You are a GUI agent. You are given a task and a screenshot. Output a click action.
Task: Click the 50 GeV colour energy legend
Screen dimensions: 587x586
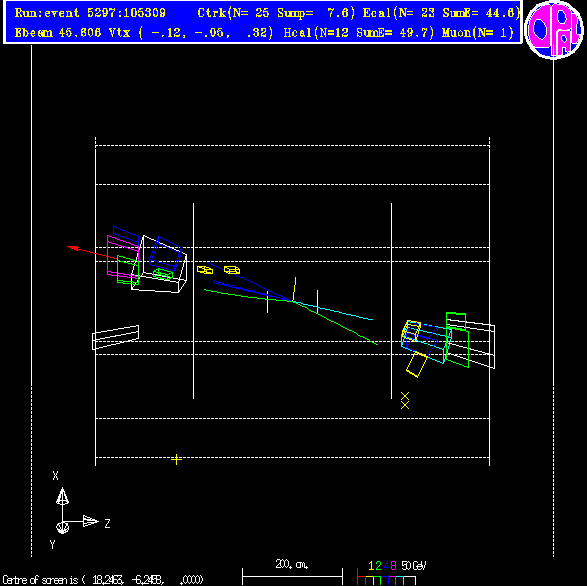(x=391, y=573)
